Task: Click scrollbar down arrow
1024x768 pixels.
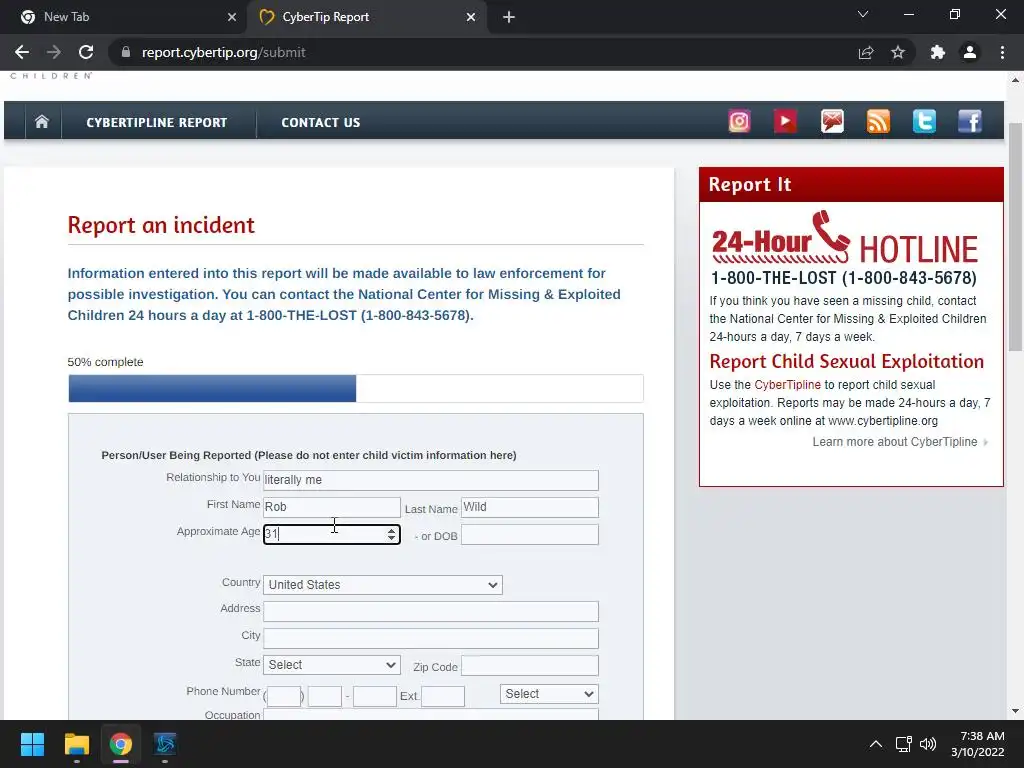Action: pyautogui.click(x=1015, y=711)
